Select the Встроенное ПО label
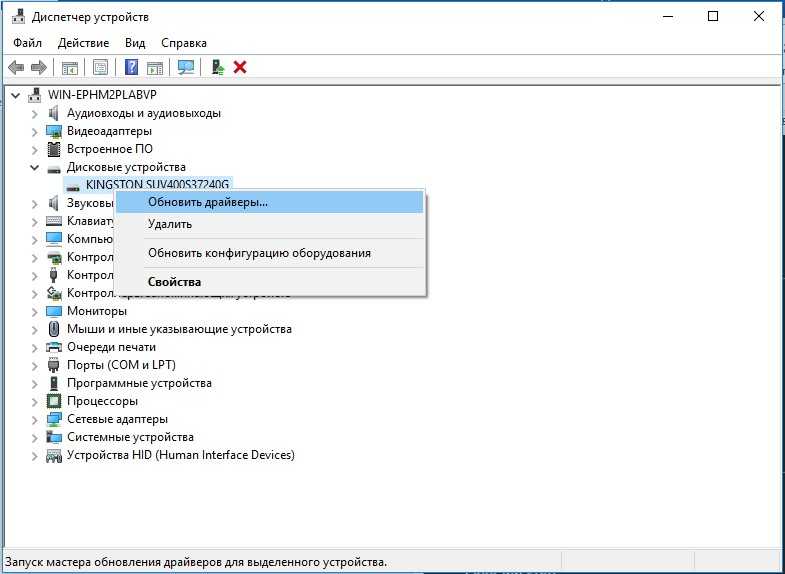The image size is (785, 574). point(110,149)
